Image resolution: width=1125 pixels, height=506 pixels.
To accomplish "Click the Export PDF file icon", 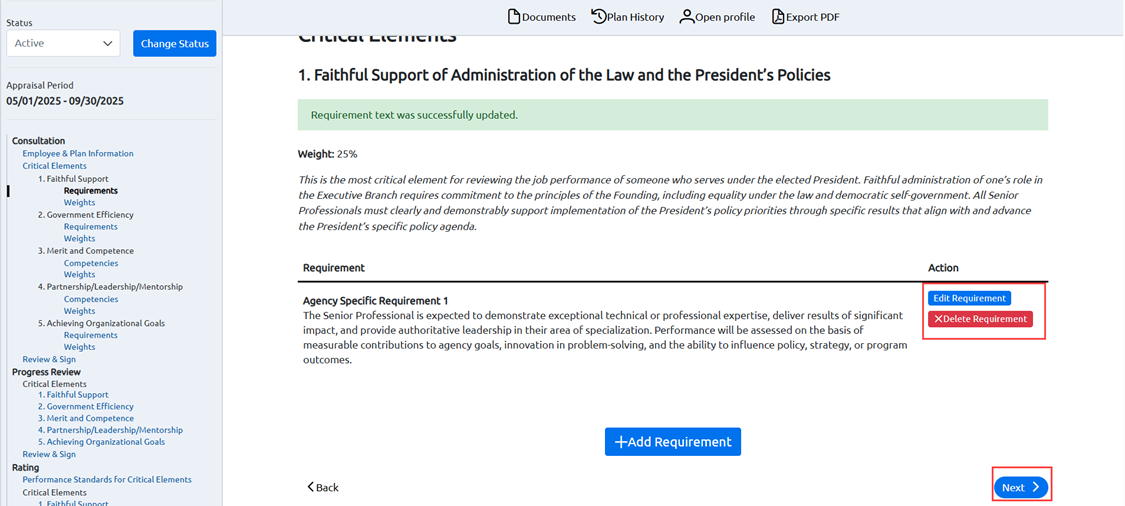I will tap(778, 17).
